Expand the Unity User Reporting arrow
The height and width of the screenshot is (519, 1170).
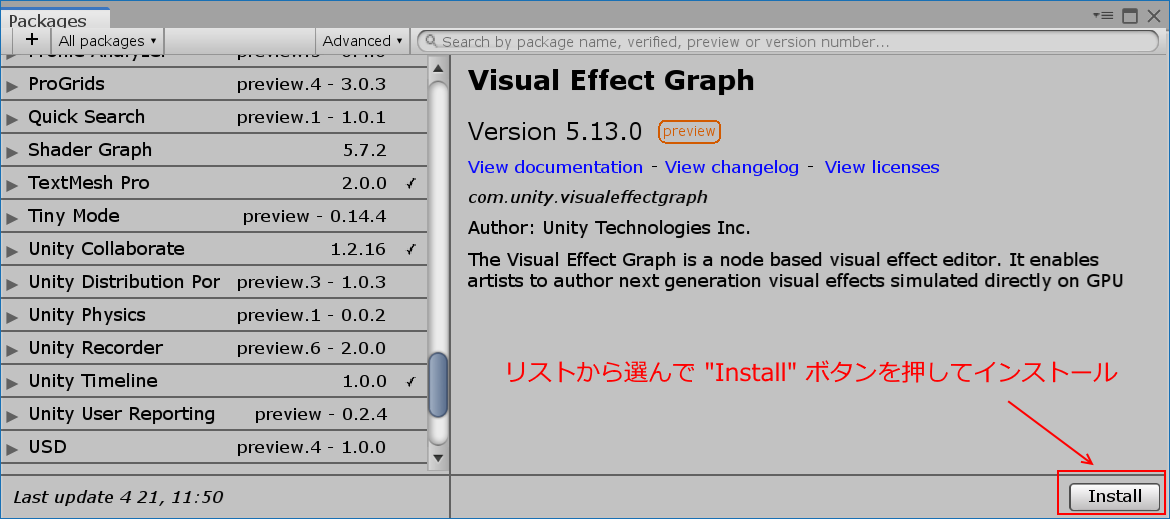[12, 415]
